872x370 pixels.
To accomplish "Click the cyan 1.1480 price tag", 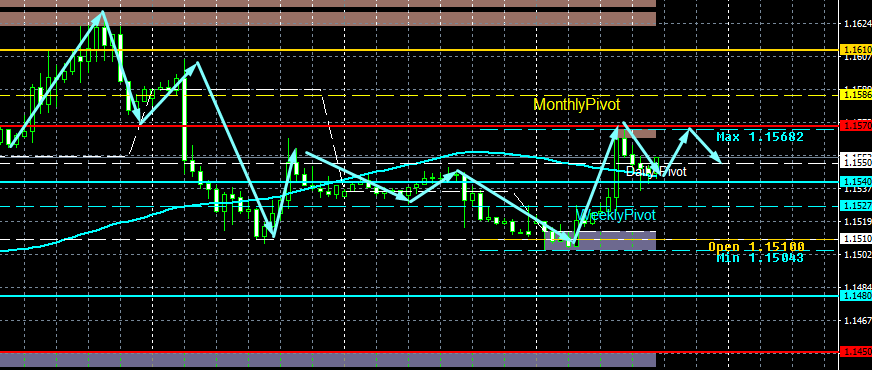I will coord(856,295).
